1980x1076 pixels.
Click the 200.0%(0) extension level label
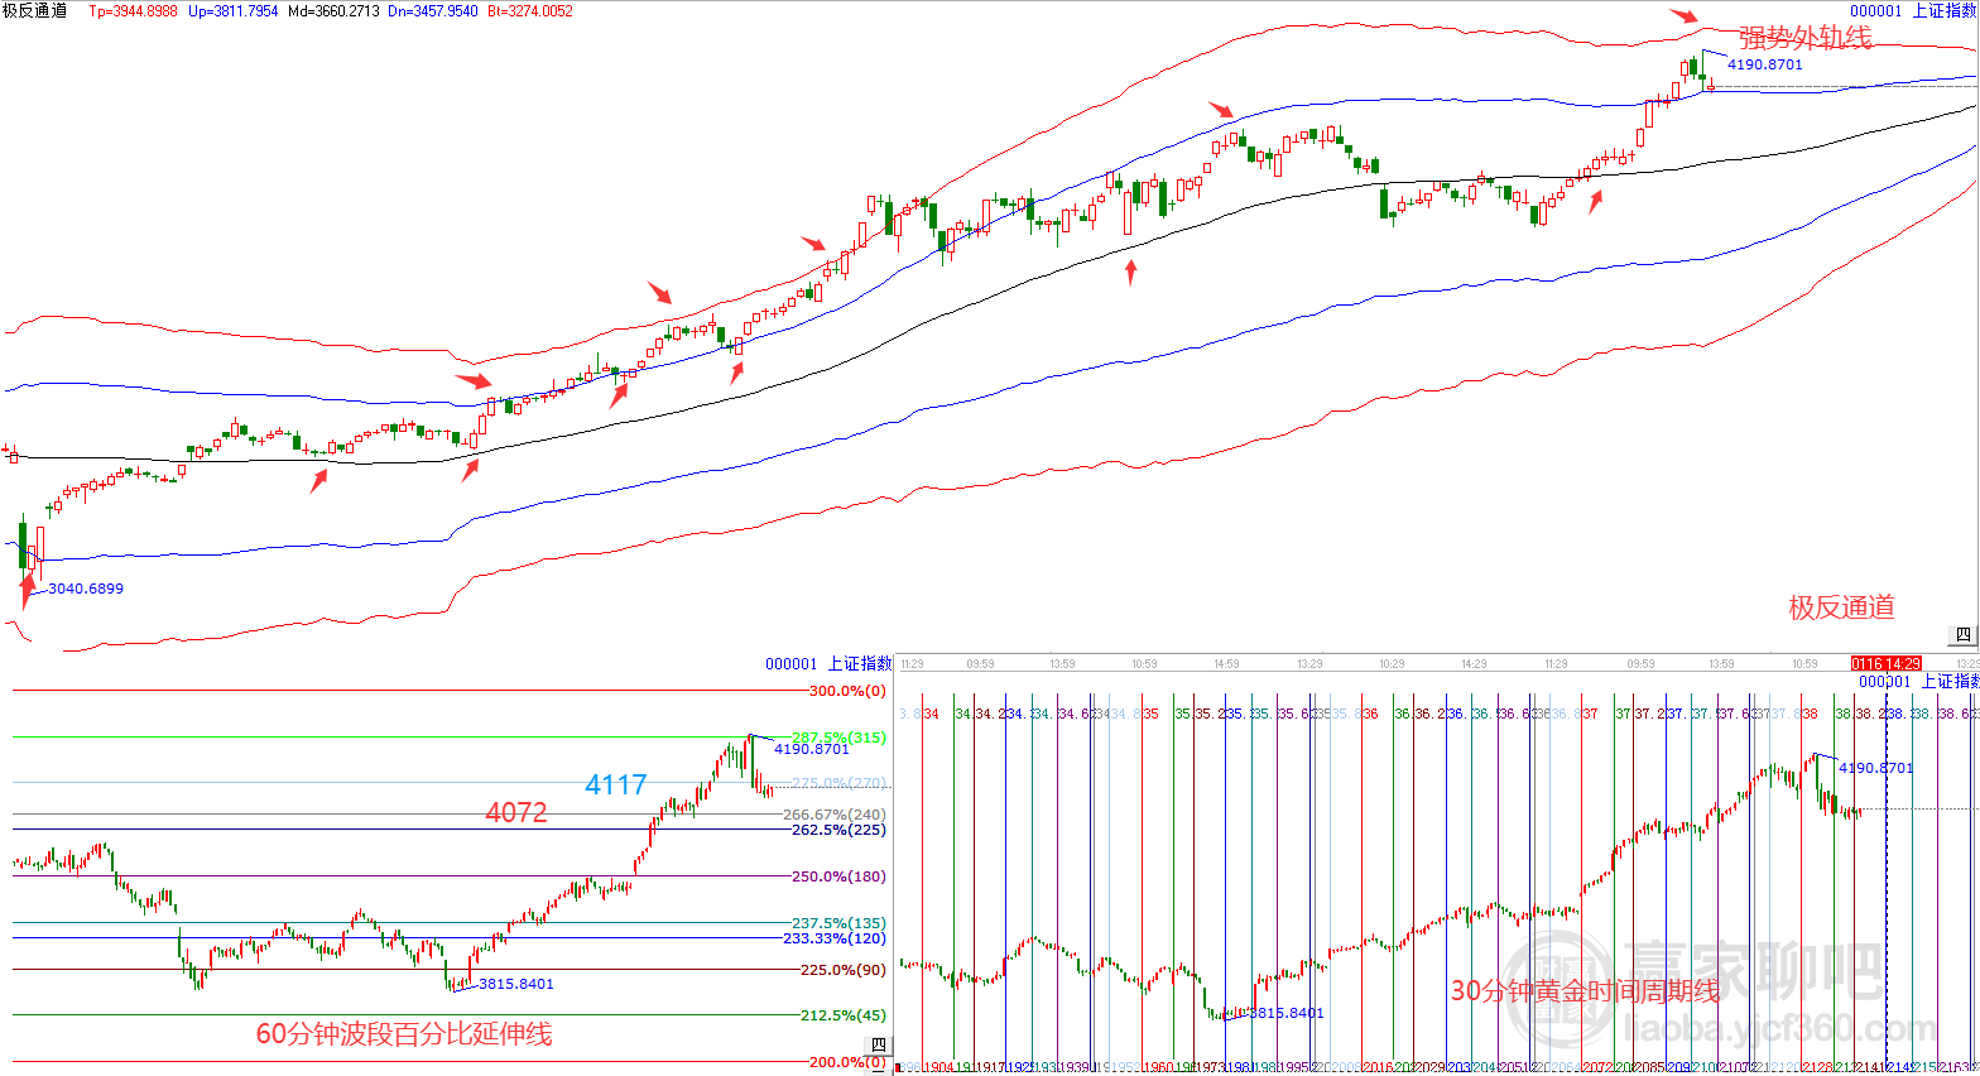(847, 1062)
